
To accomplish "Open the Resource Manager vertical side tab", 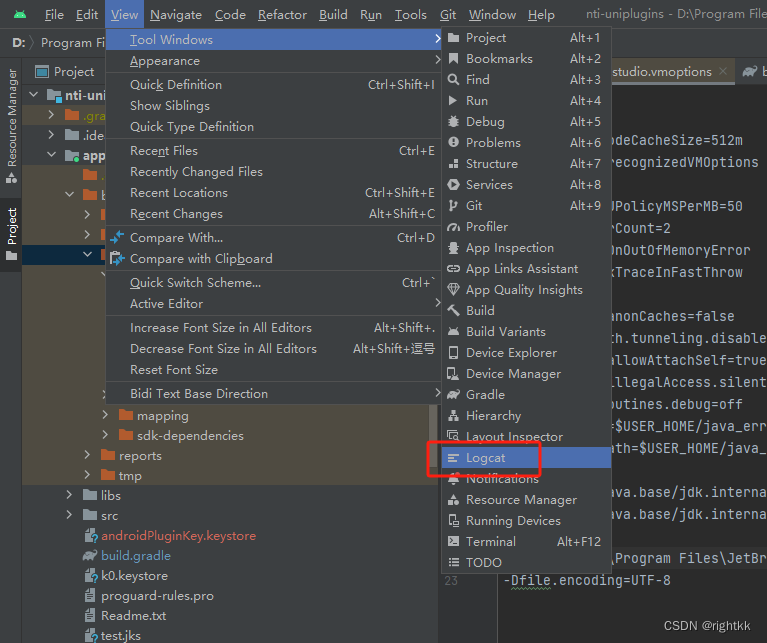I will [11, 126].
